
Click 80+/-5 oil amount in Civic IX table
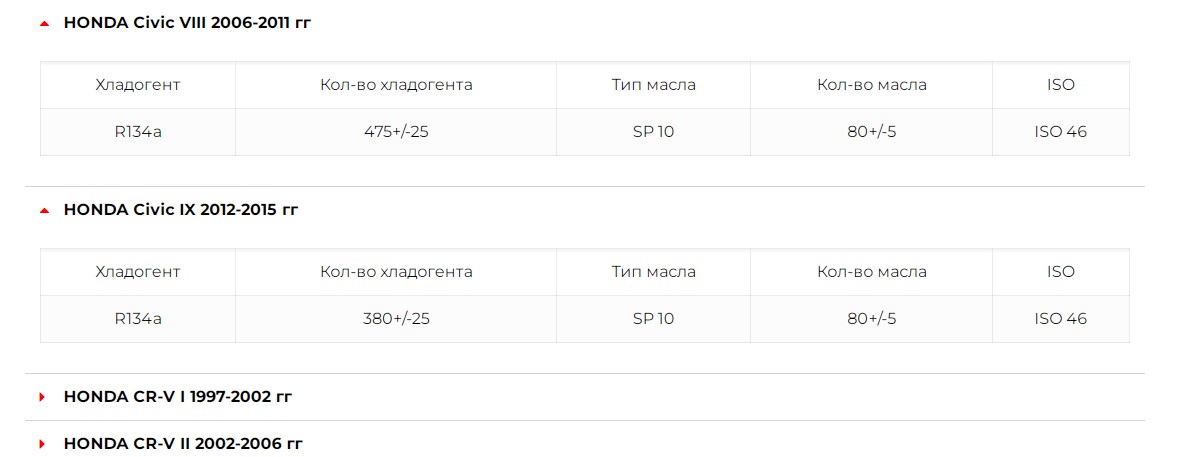pyautogui.click(x=872, y=319)
